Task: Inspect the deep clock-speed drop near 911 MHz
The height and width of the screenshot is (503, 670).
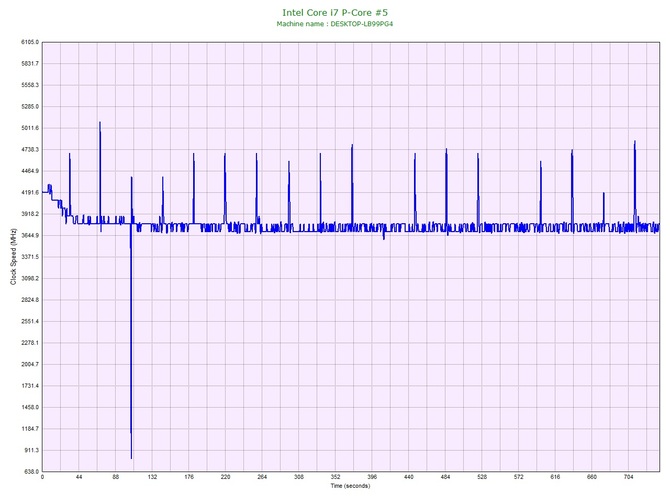Action: pos(131,342)
